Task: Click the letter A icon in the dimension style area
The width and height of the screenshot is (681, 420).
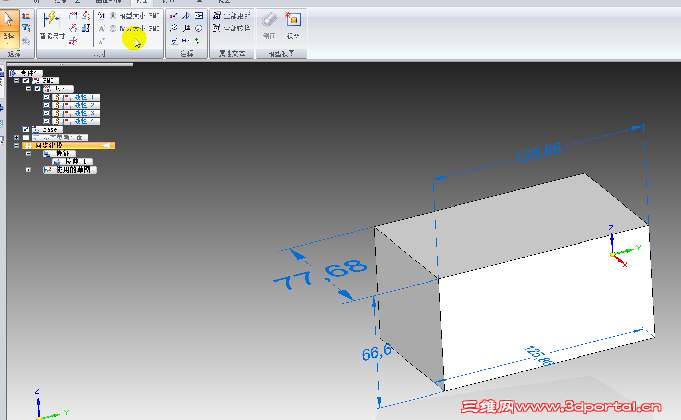Action: click(101, 29)
